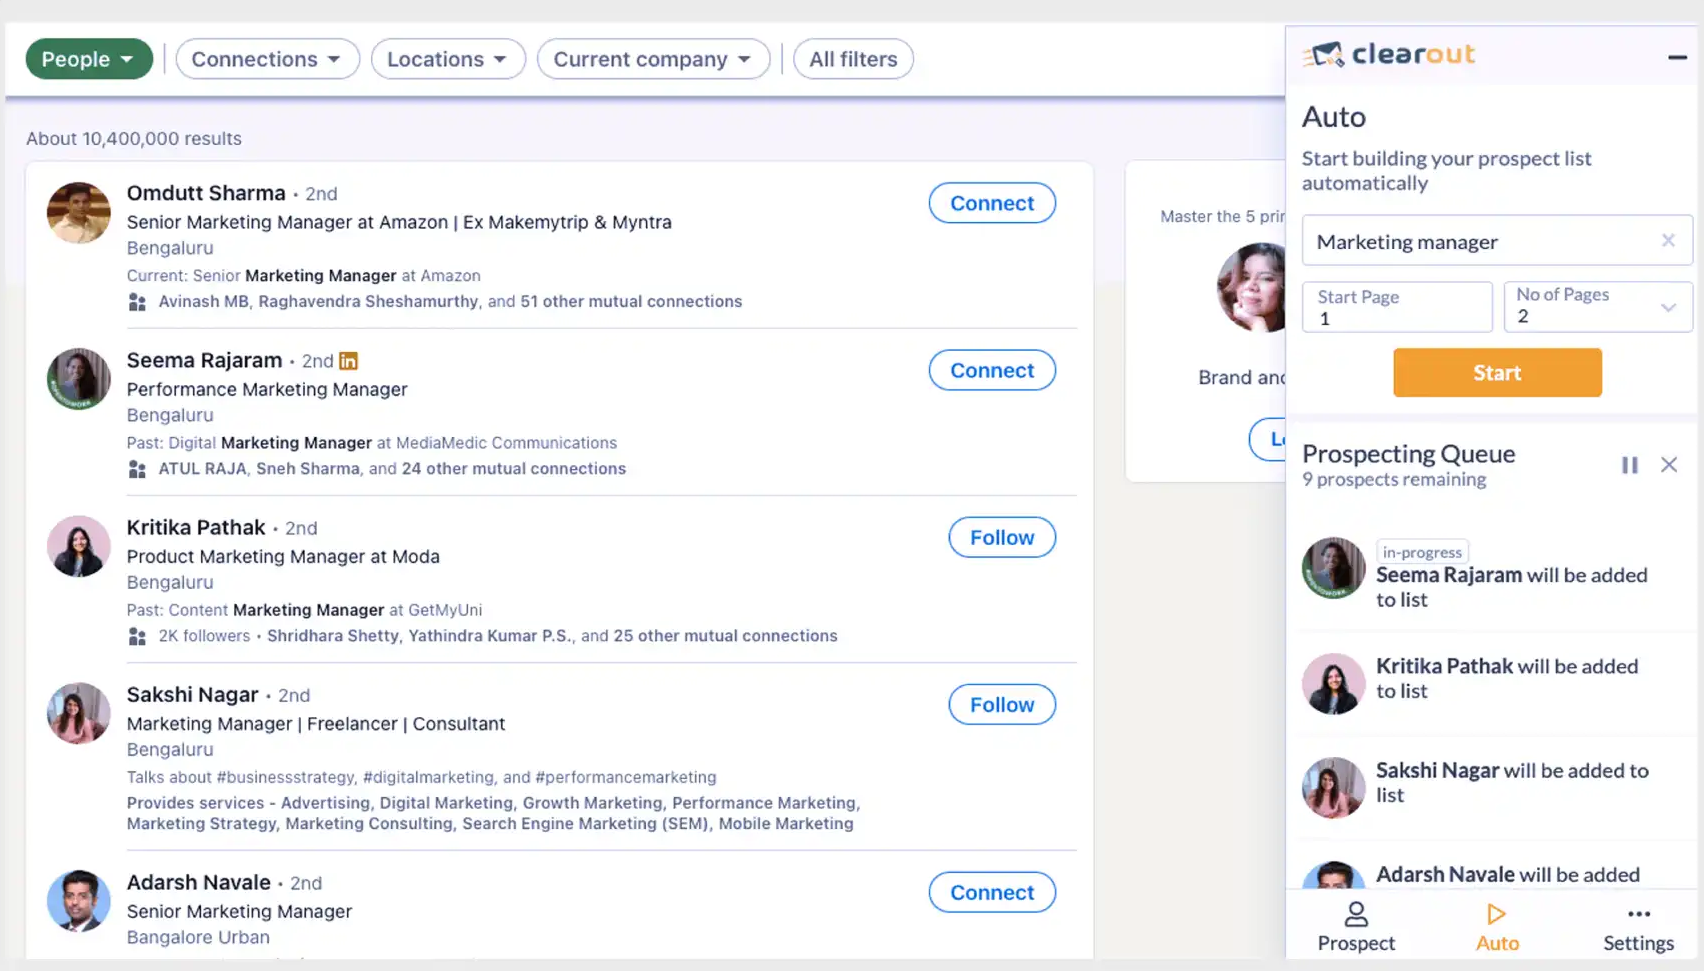The width and height of the screenshot is (1704, 971).
Task: Clear the Marketing manager search field
Action: (1668, 241)
